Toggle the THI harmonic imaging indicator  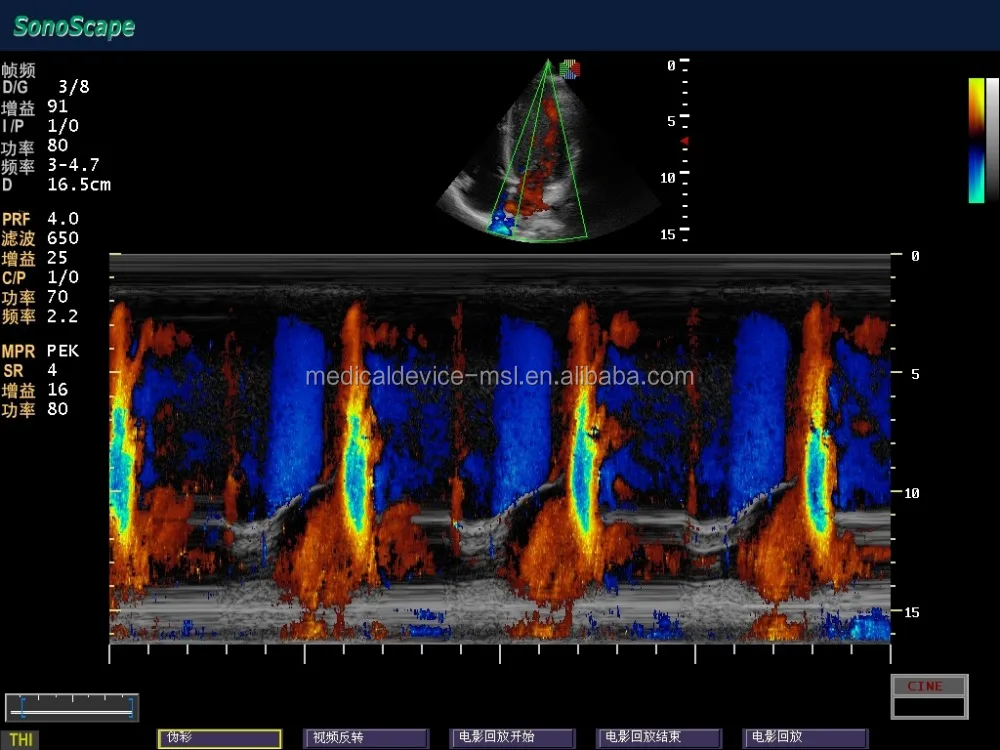tap(23, 737)
